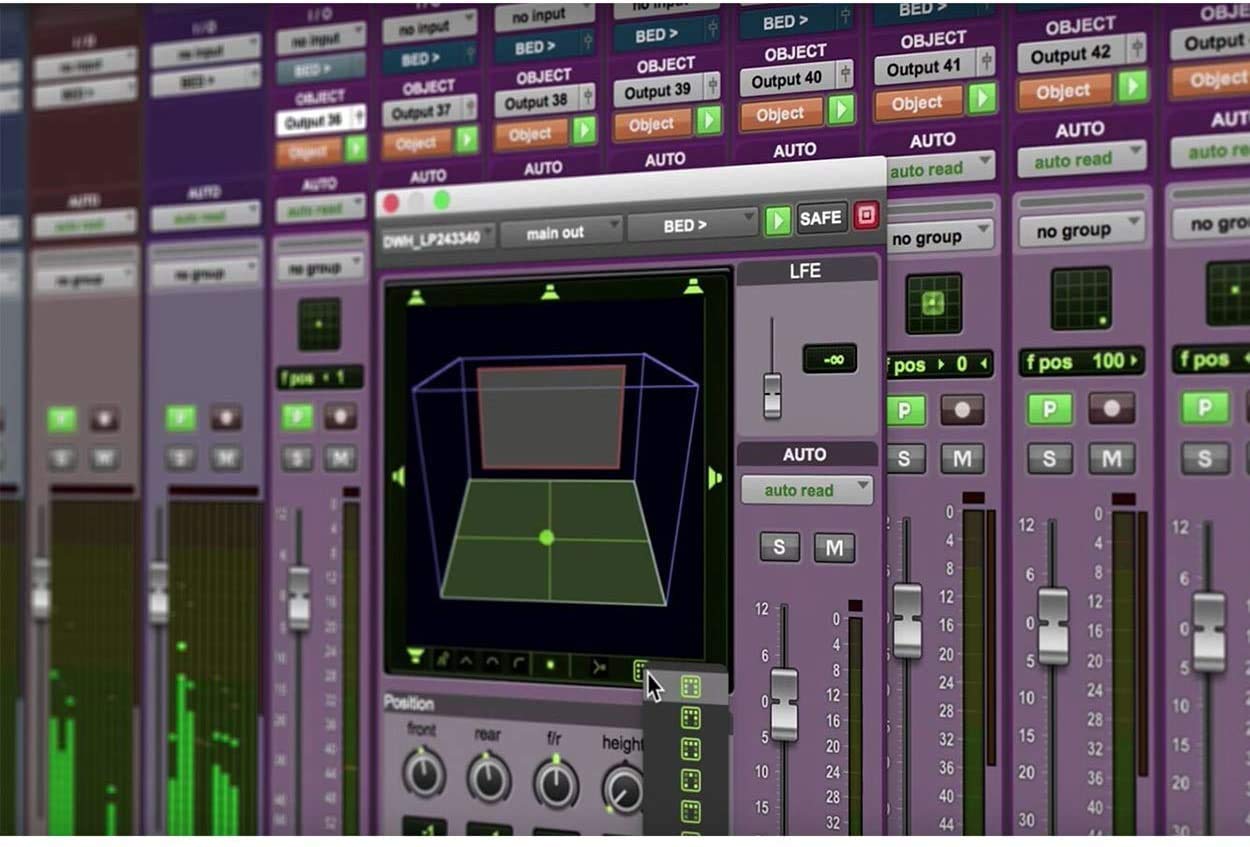Open the no input dropdown above Output 38
Image resolution: width=1250 pixels, height=847 pixels.
[x=547, y=17]
